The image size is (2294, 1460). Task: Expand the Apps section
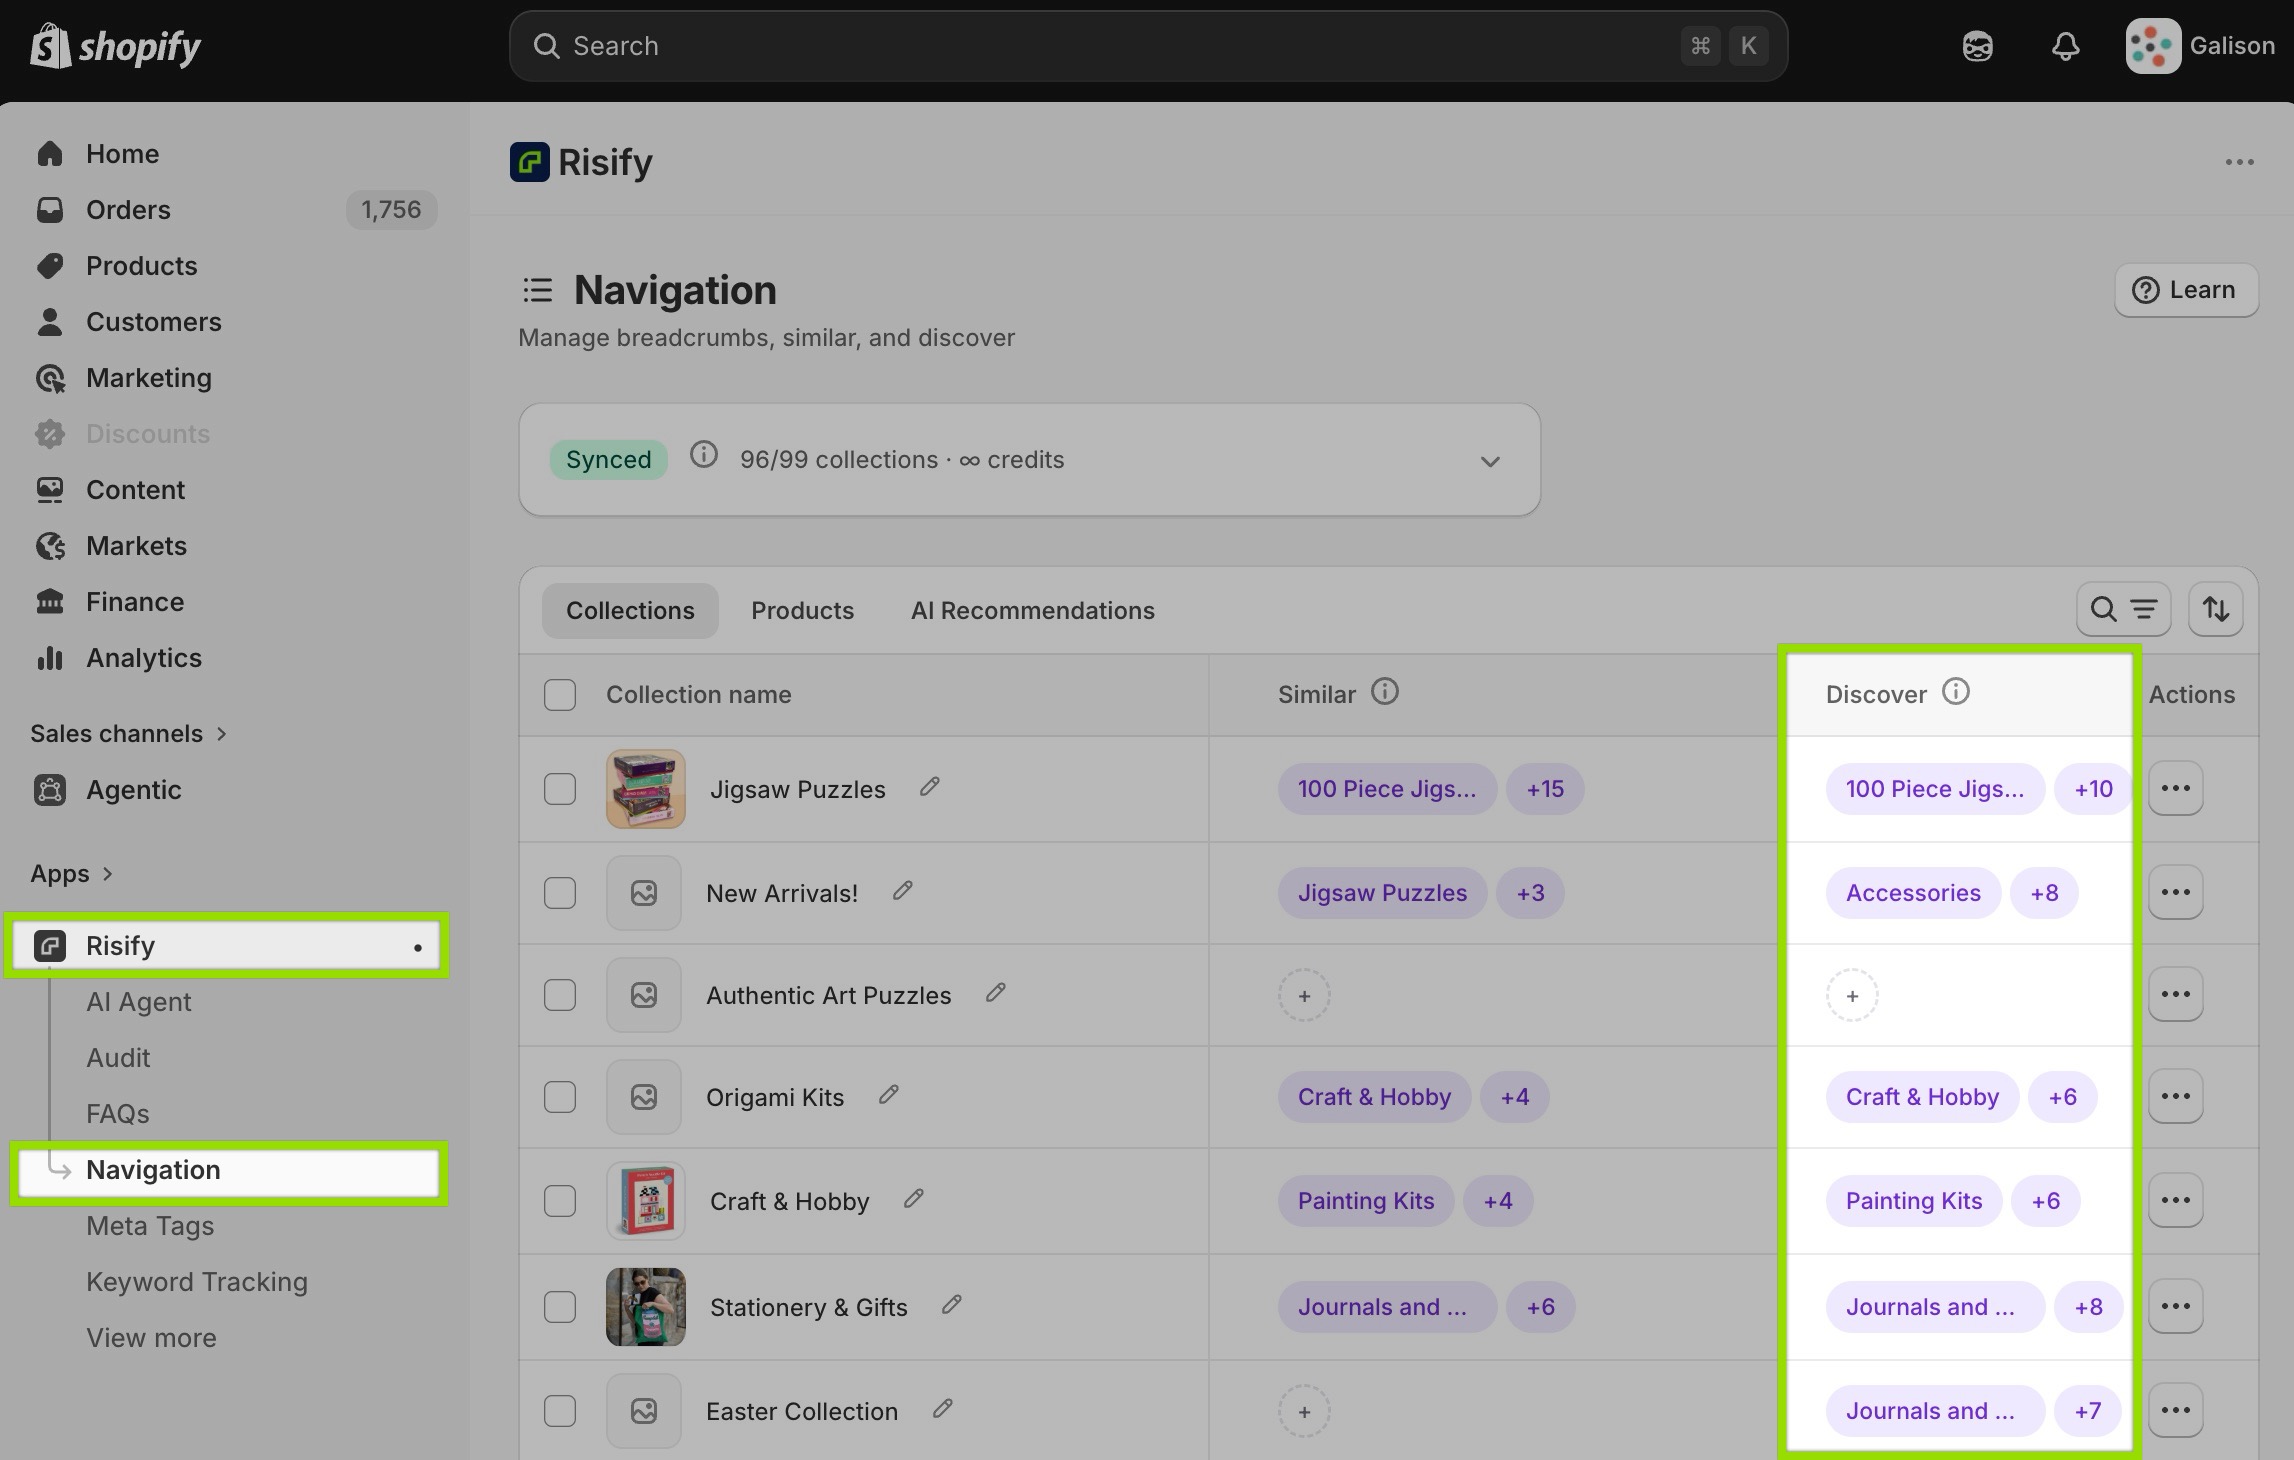pos(71,874)
